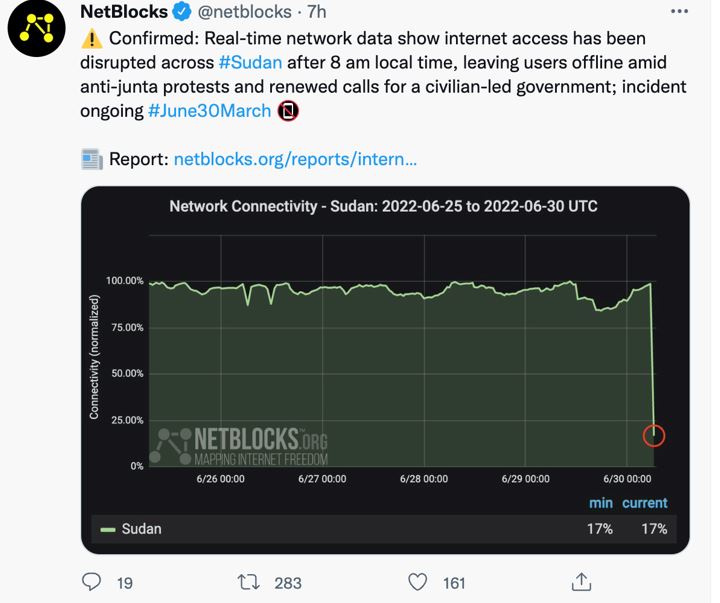Image resolution: width=720 pixels, height=603 pixels.
Task: Click the 7h tweet timestamp
Action: (318, 13)
